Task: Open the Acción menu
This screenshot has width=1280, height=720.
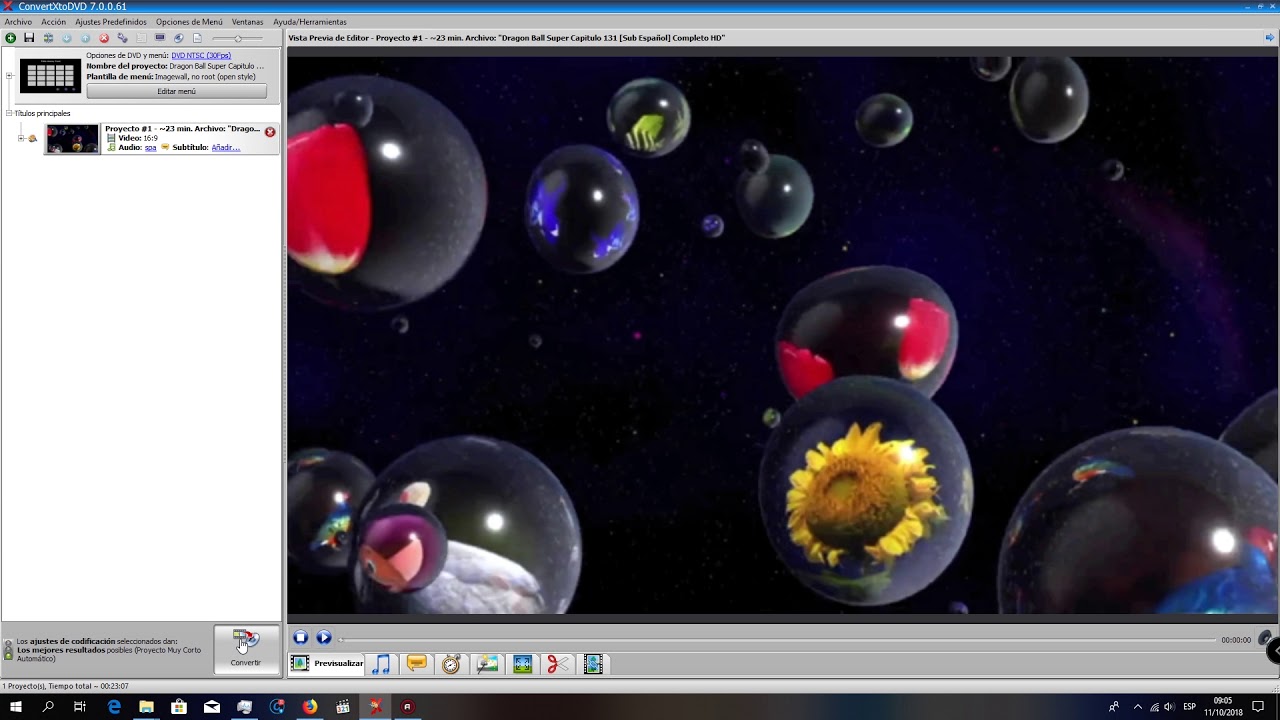Action: click(x=53, y=22)
